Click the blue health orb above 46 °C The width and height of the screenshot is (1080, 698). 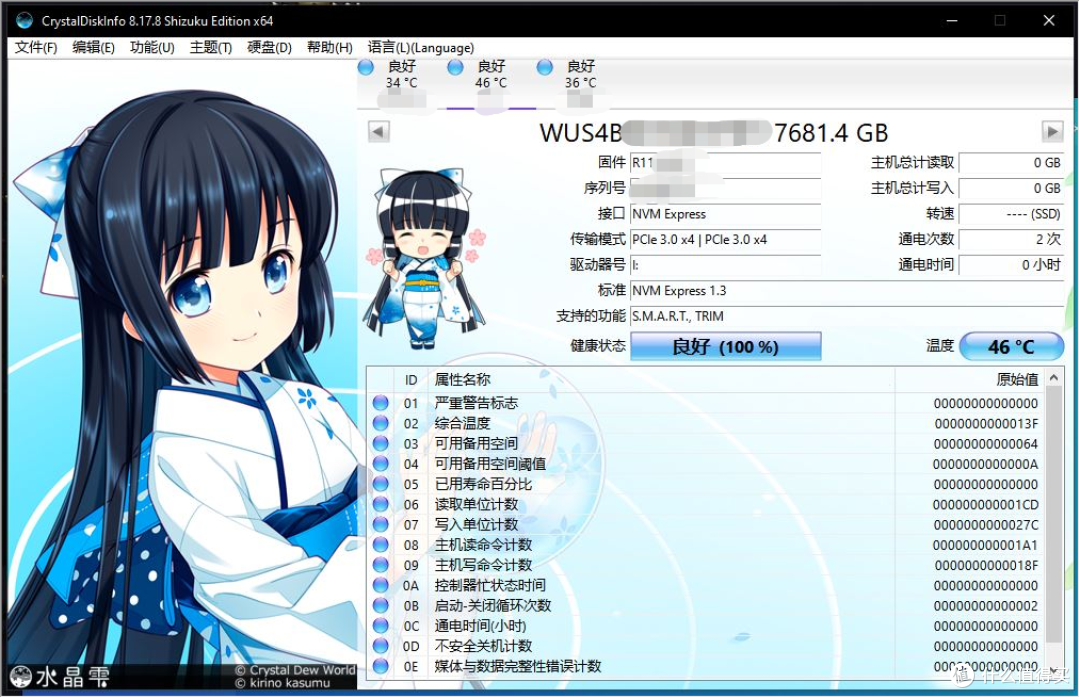pyautogui.click(x=455, y=67)
